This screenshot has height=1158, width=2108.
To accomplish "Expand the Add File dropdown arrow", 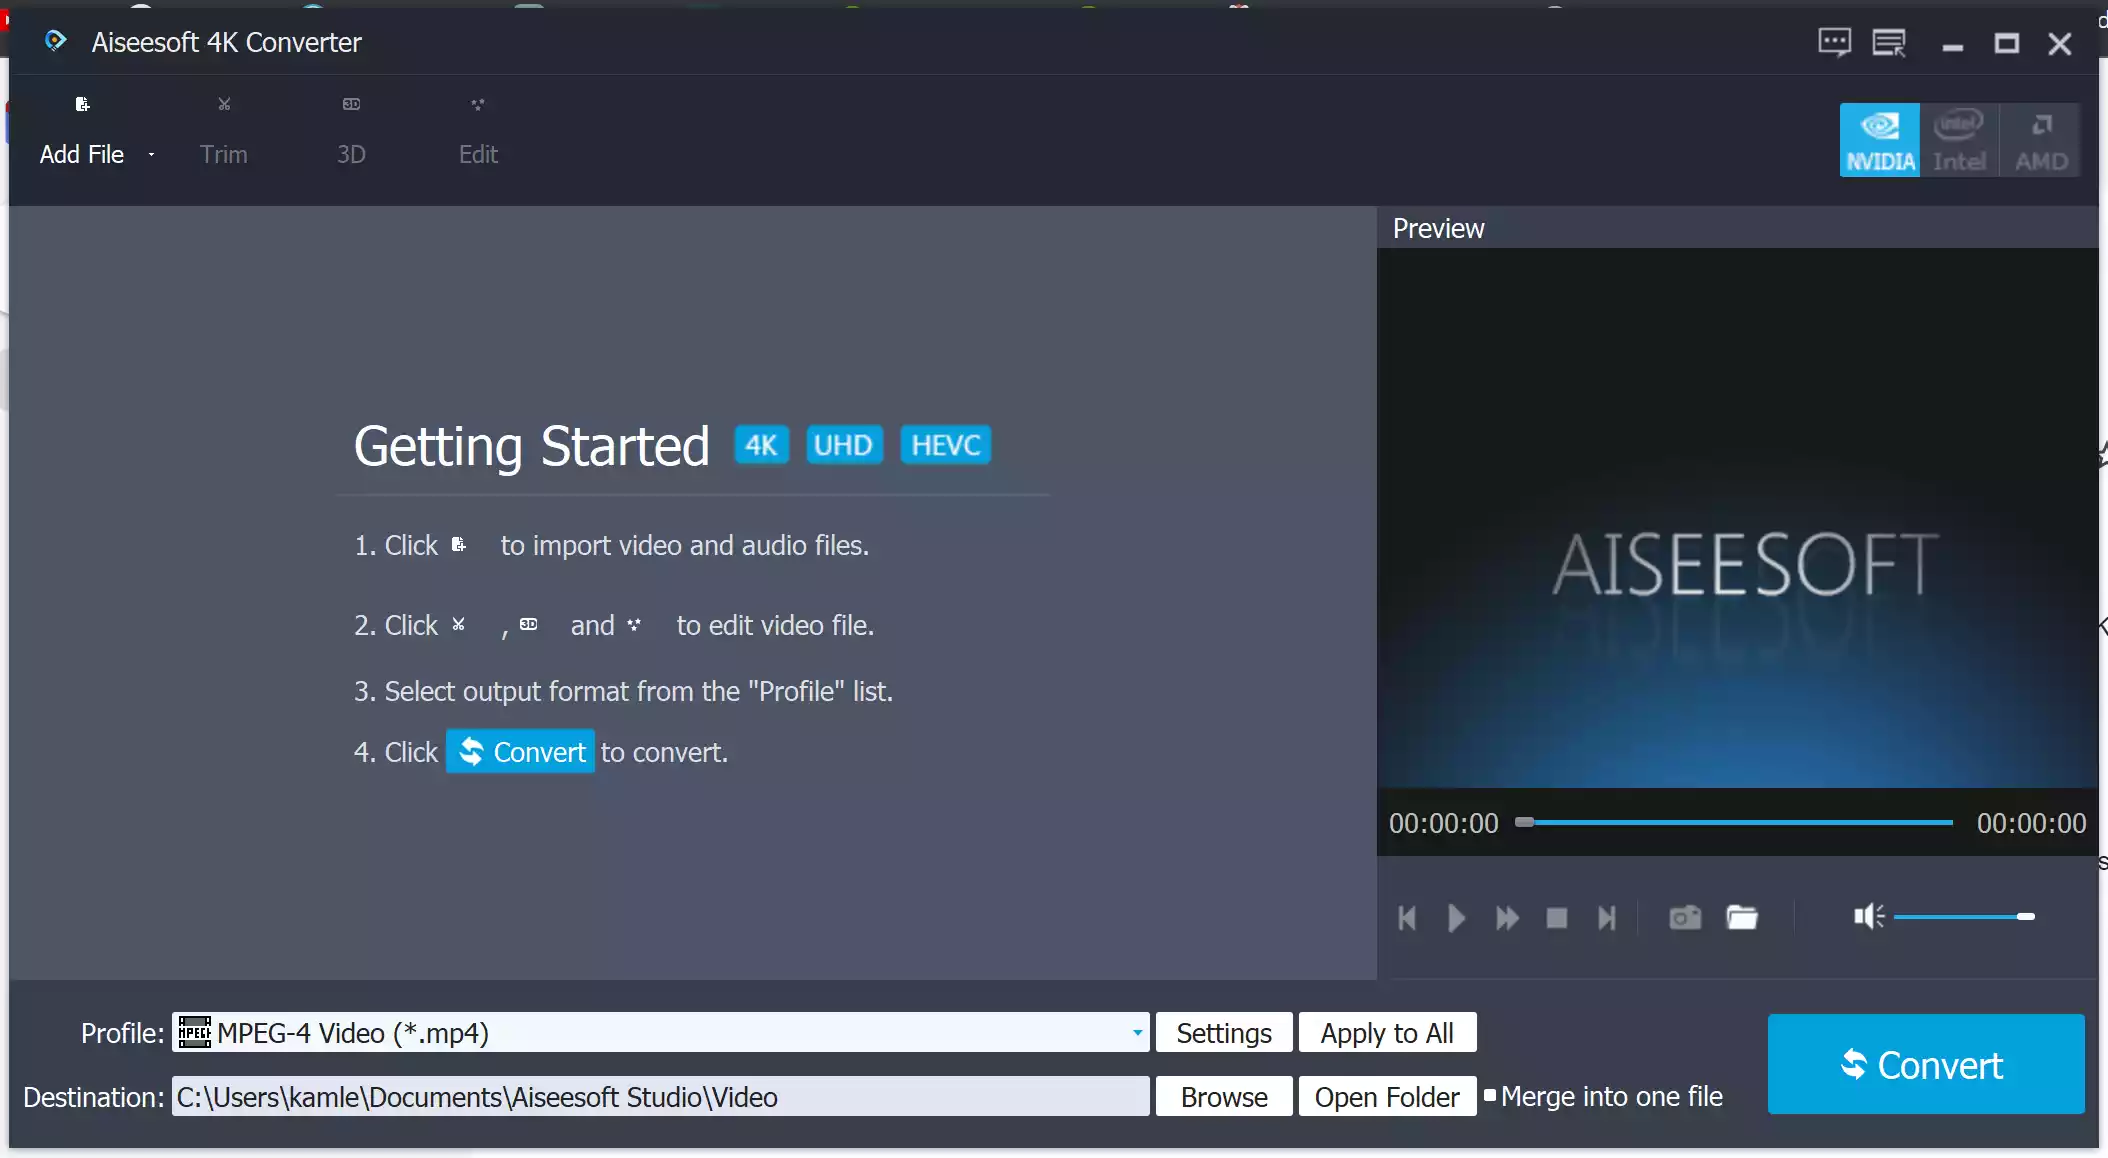I will click(x=151, y=155).
